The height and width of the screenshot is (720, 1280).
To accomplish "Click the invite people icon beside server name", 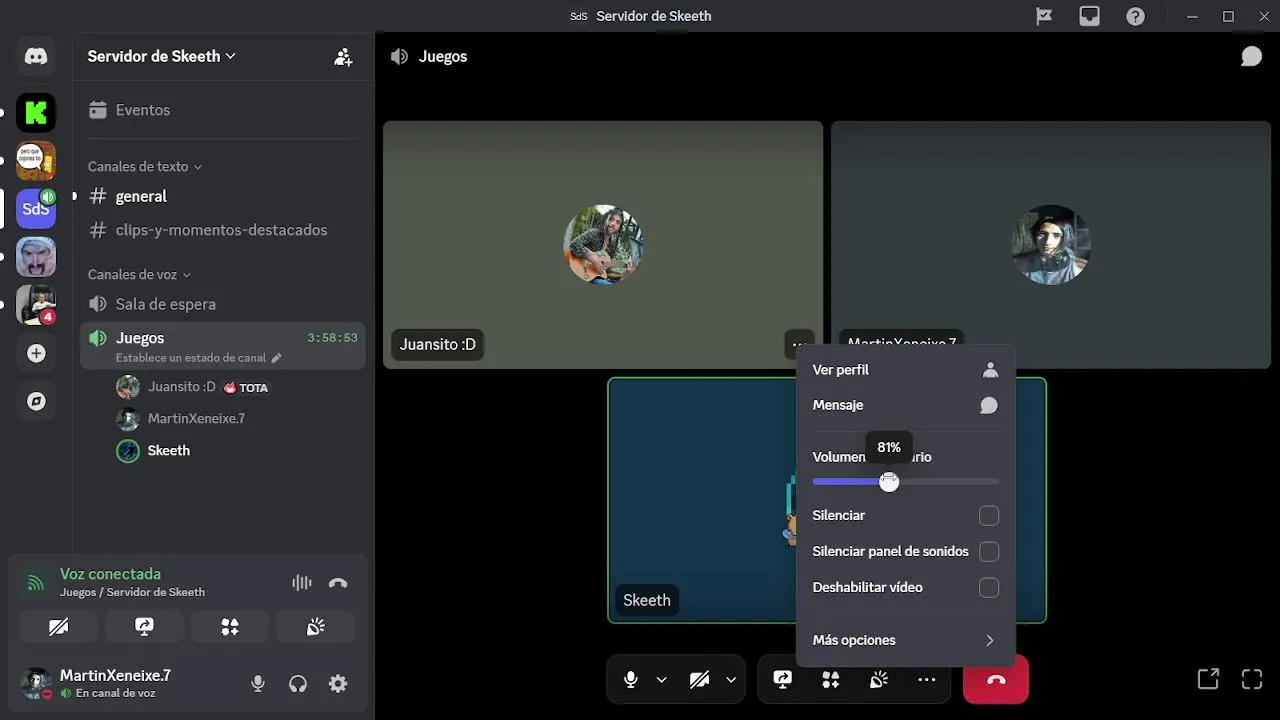I will (x=343, y=57).
